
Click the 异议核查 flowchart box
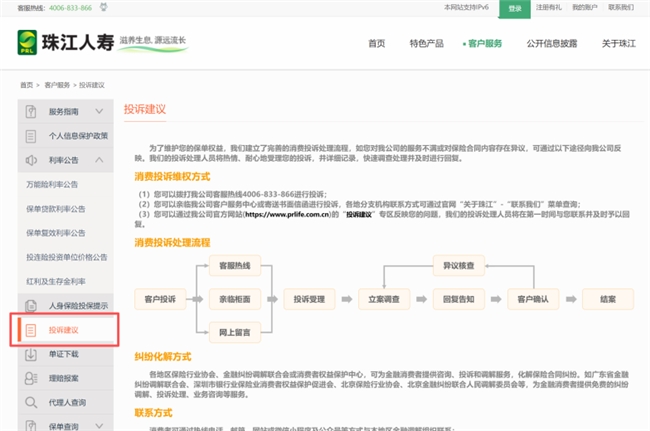[458, 266]
